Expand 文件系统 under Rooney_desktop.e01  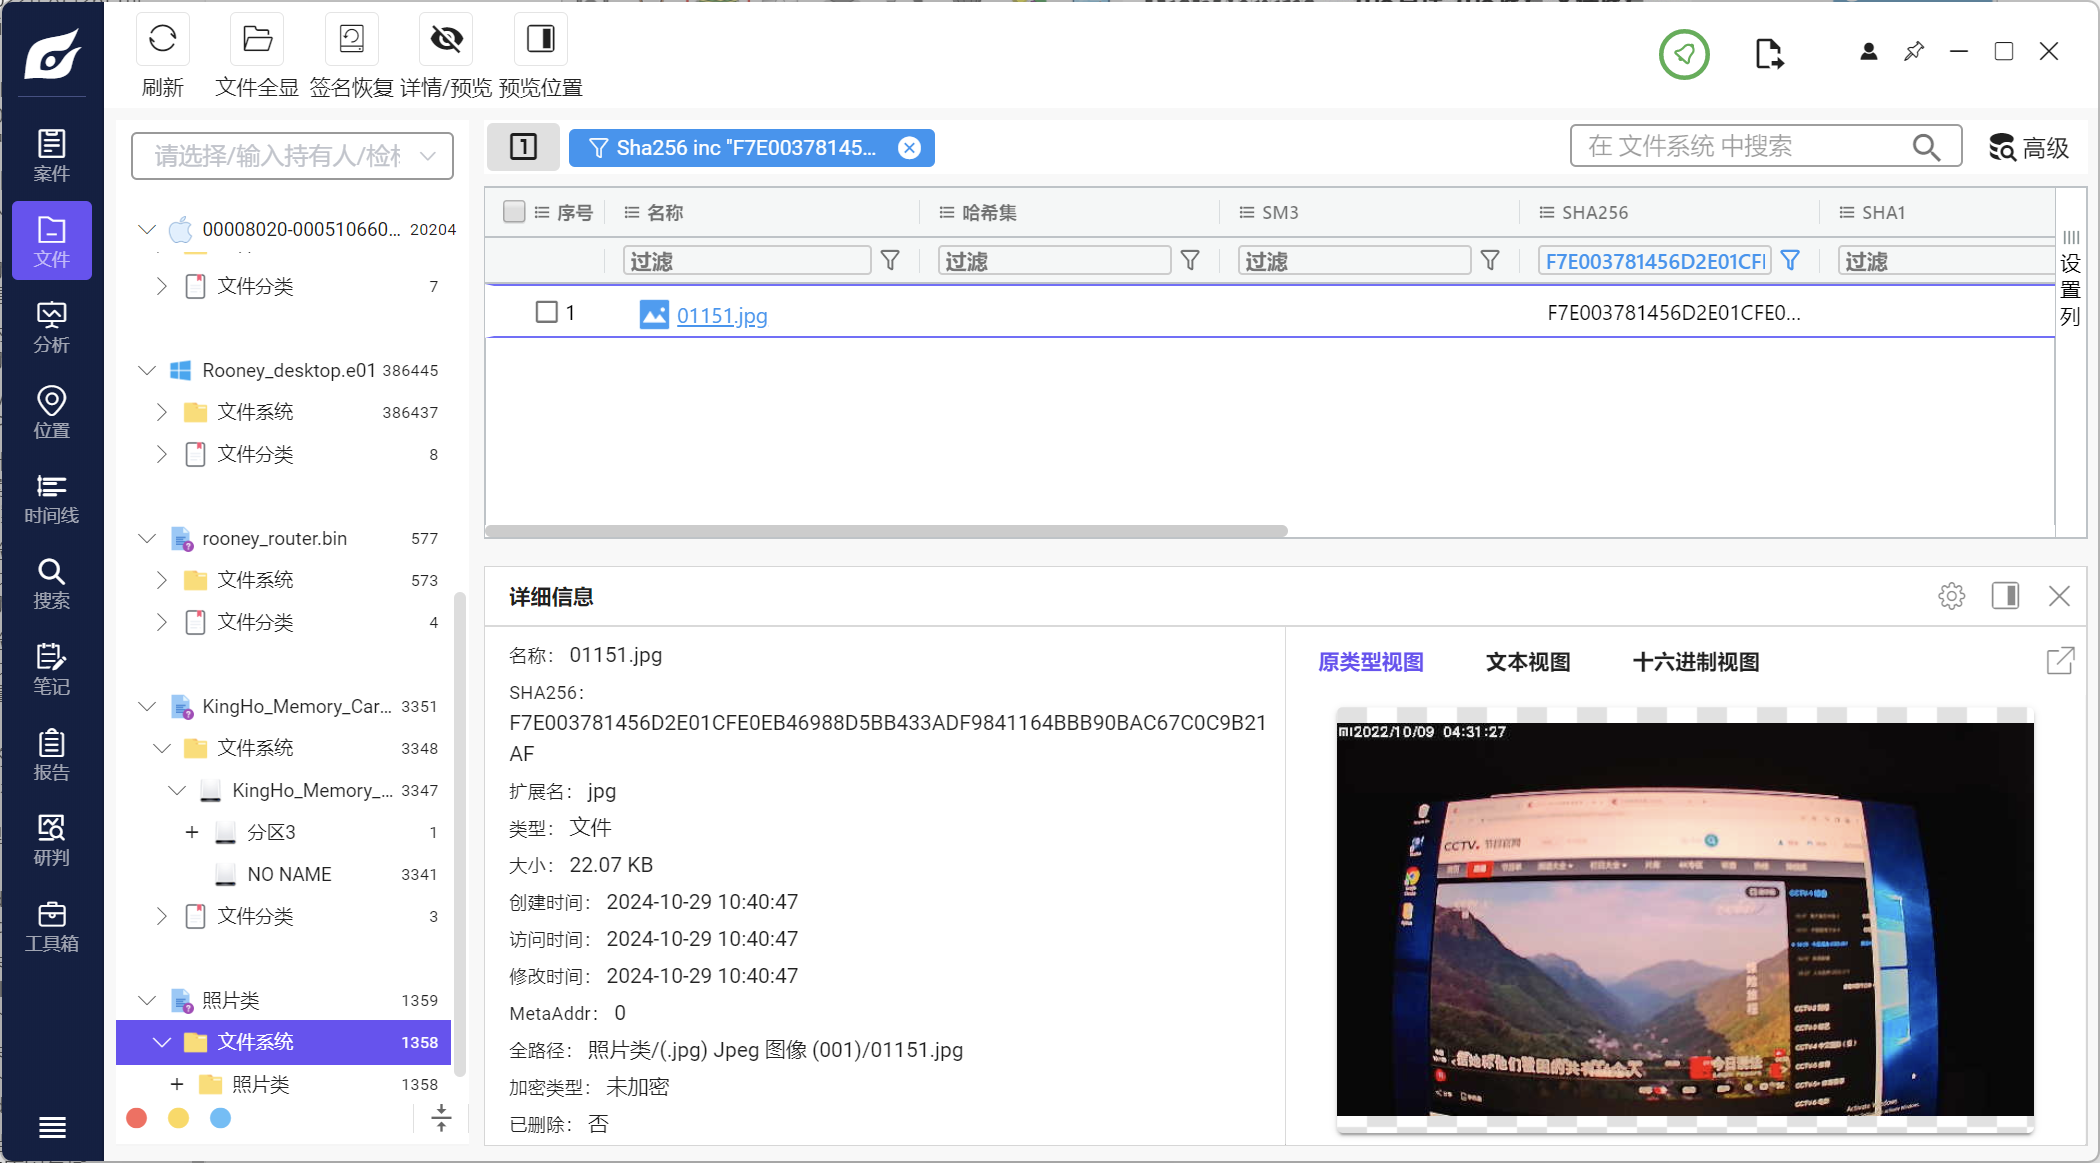point(162,412)
